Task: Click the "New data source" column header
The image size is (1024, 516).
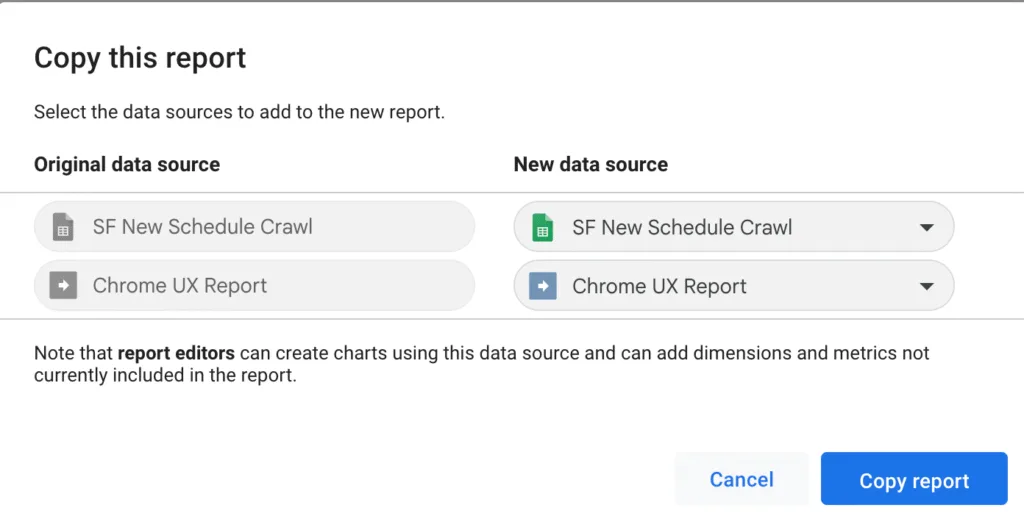Action: tap(590, 164)
